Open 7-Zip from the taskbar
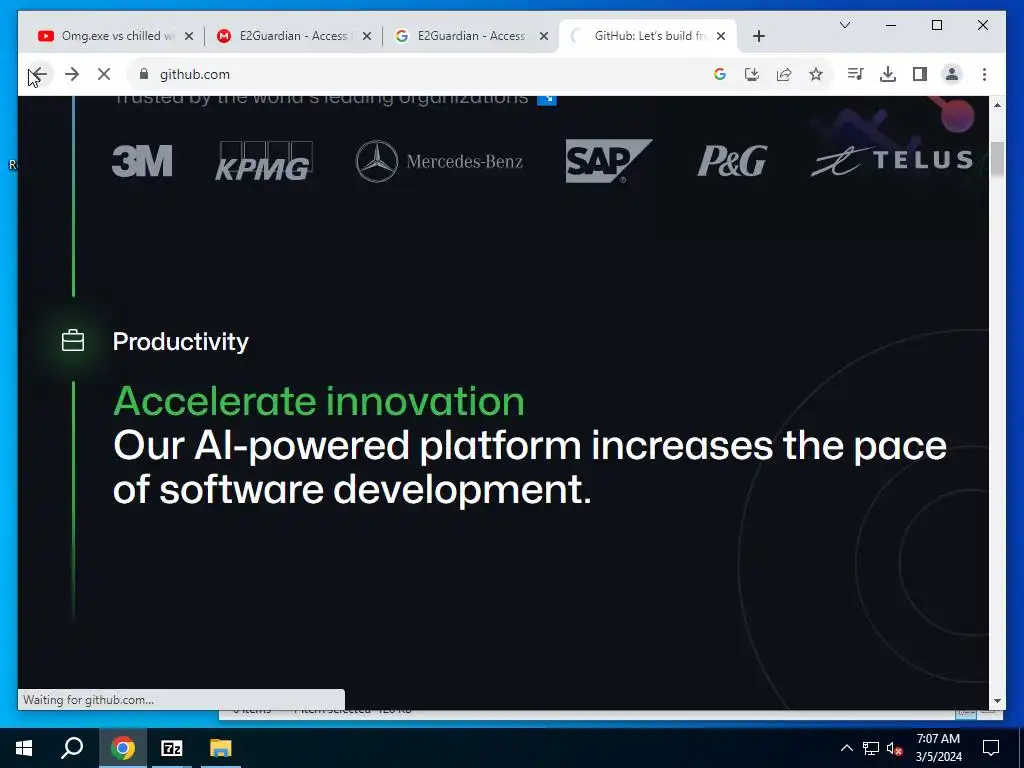 pyautogui.click(x=172, y=748)
